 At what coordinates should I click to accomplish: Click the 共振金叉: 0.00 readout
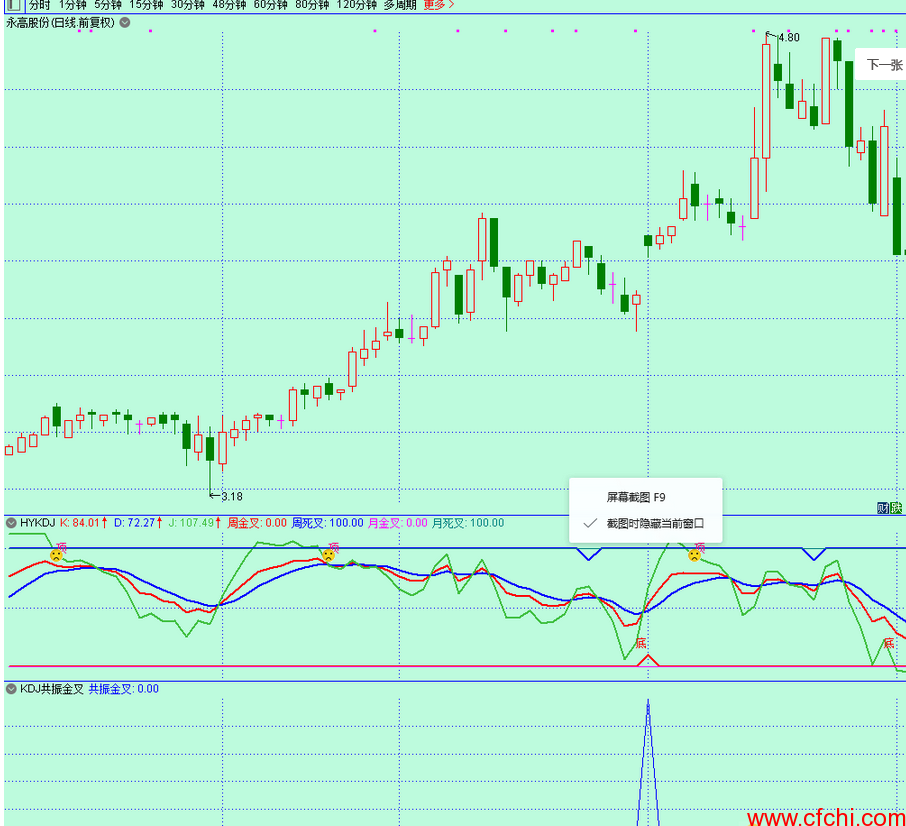[x=124, y=689]
